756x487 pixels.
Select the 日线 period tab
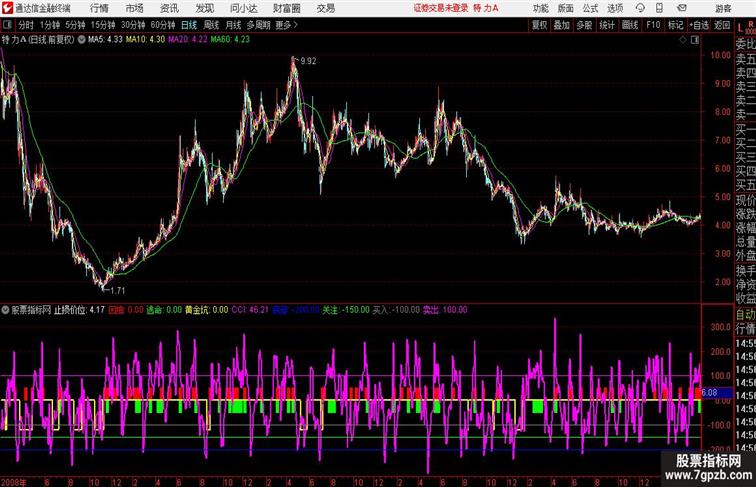click(189, 25)
